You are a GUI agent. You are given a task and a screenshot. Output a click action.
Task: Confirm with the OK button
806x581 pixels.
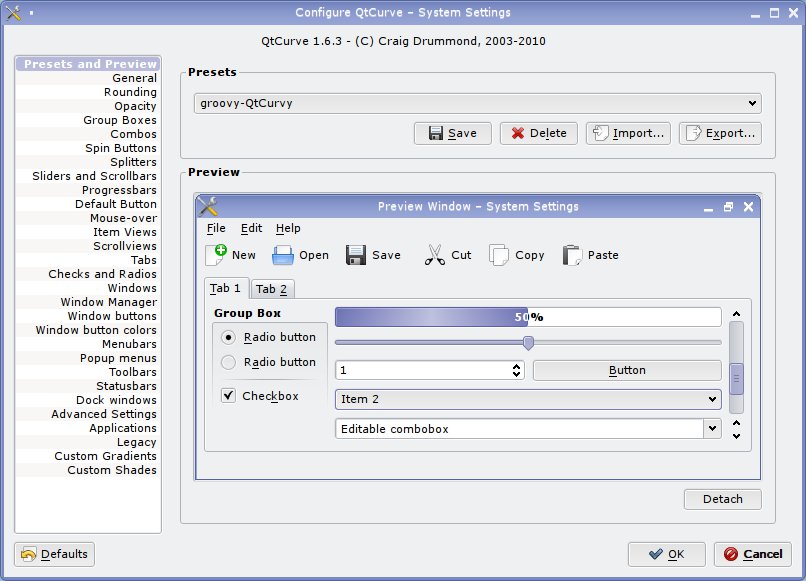tap(667, 554)
